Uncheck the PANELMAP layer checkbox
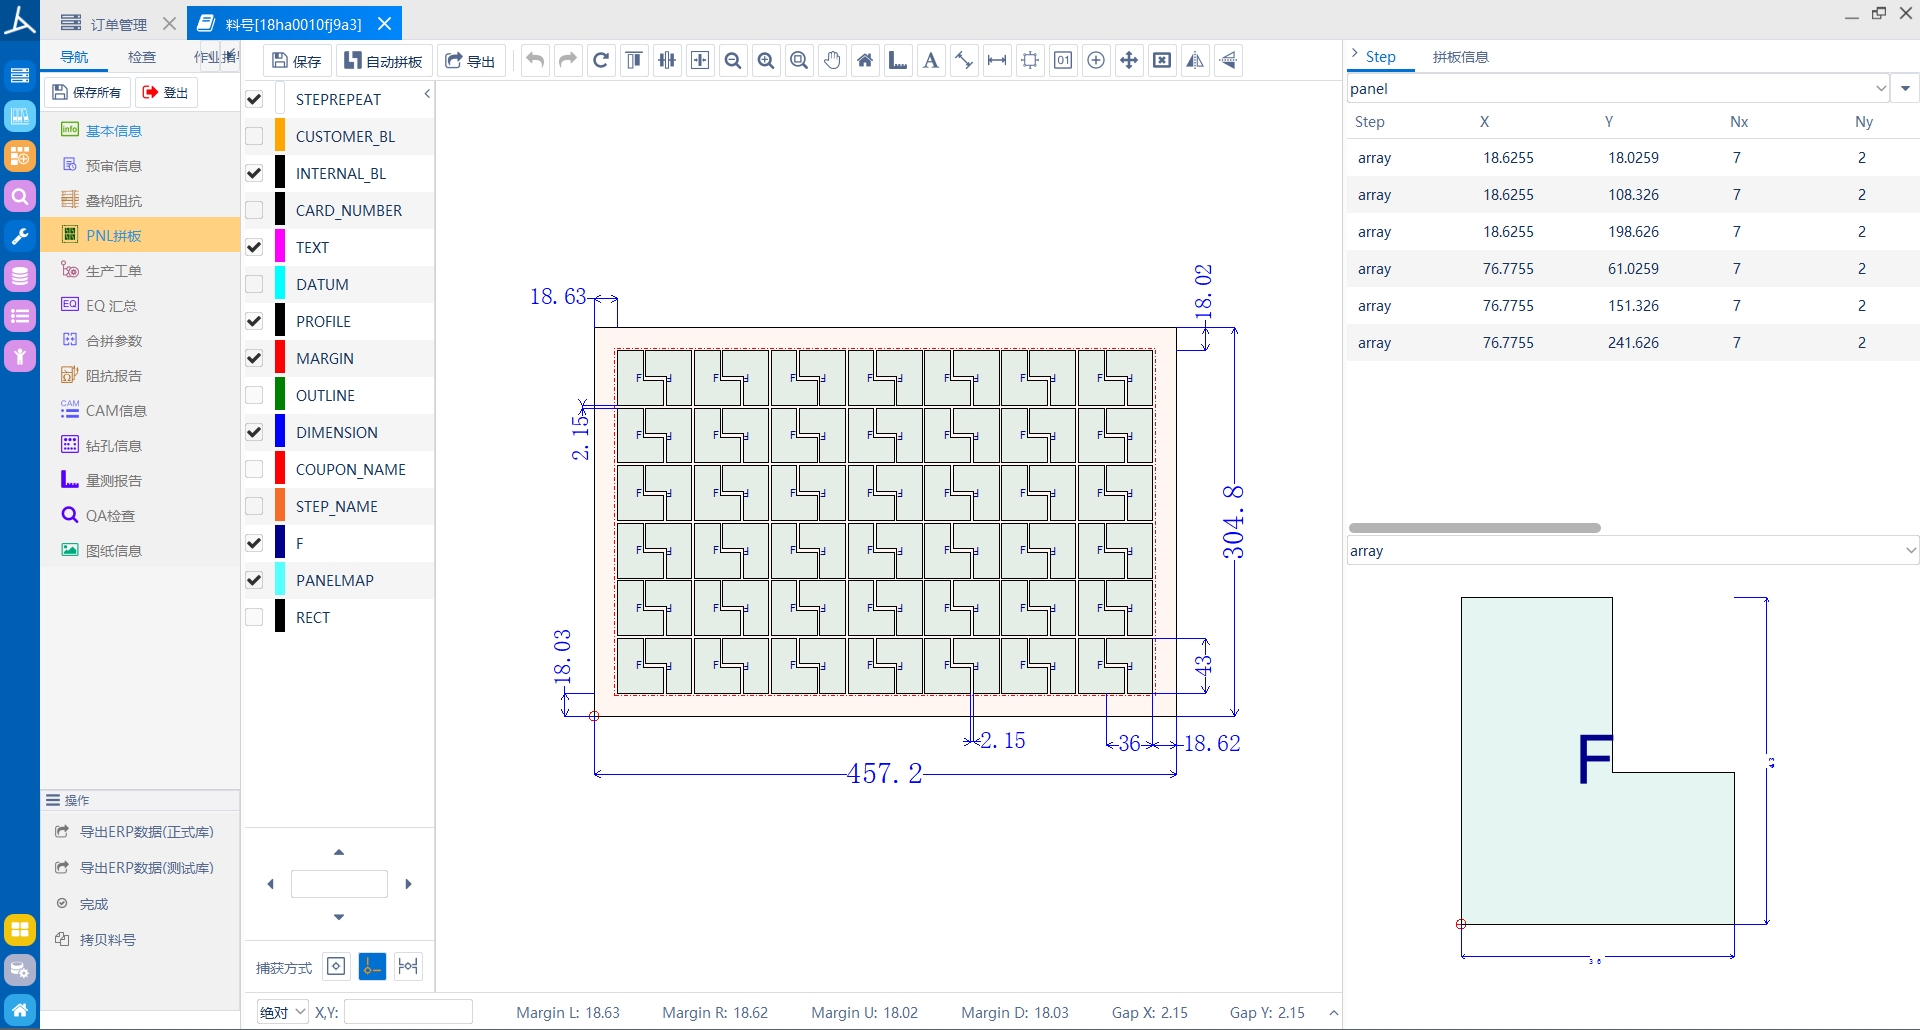This screenshot has height=1030, width=1920. click(254, 580)
